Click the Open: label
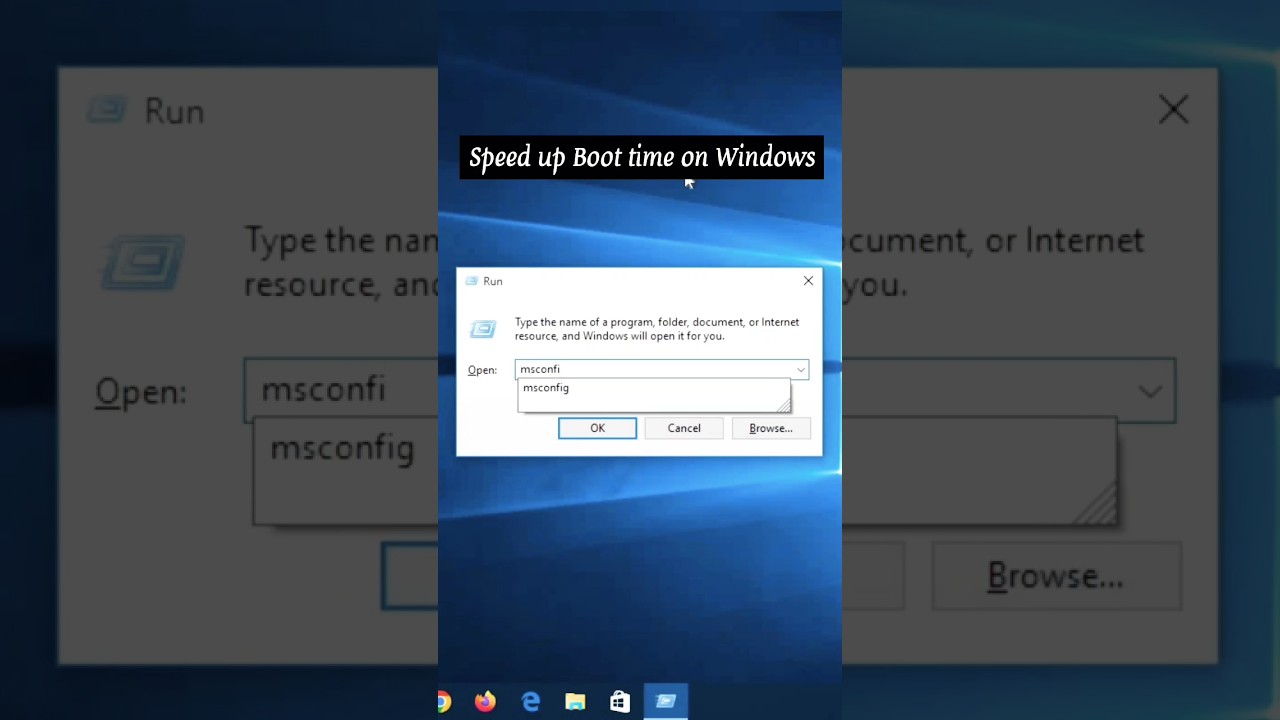The height and width of the screenshot is (720, 1280). [x=482, y=370]
